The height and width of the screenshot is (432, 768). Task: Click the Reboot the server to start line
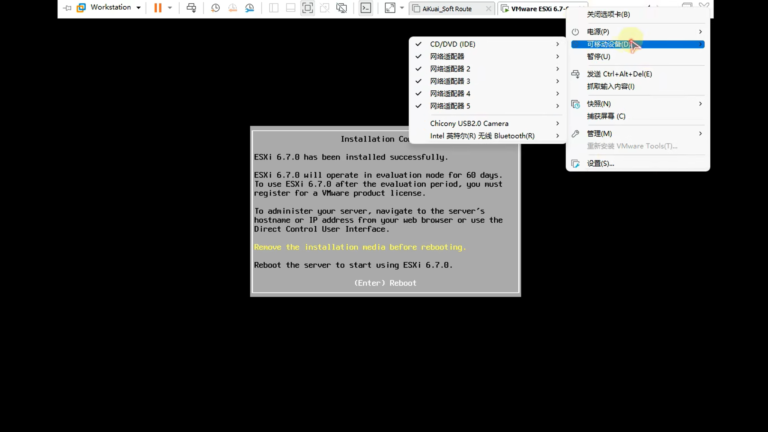pos(353,265)
